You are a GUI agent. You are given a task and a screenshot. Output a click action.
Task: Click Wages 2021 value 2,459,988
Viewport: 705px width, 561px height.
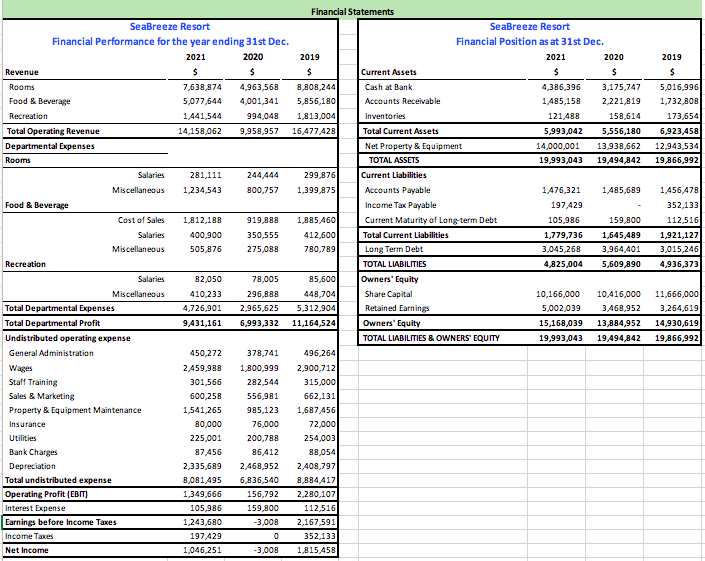pos(202,368)
